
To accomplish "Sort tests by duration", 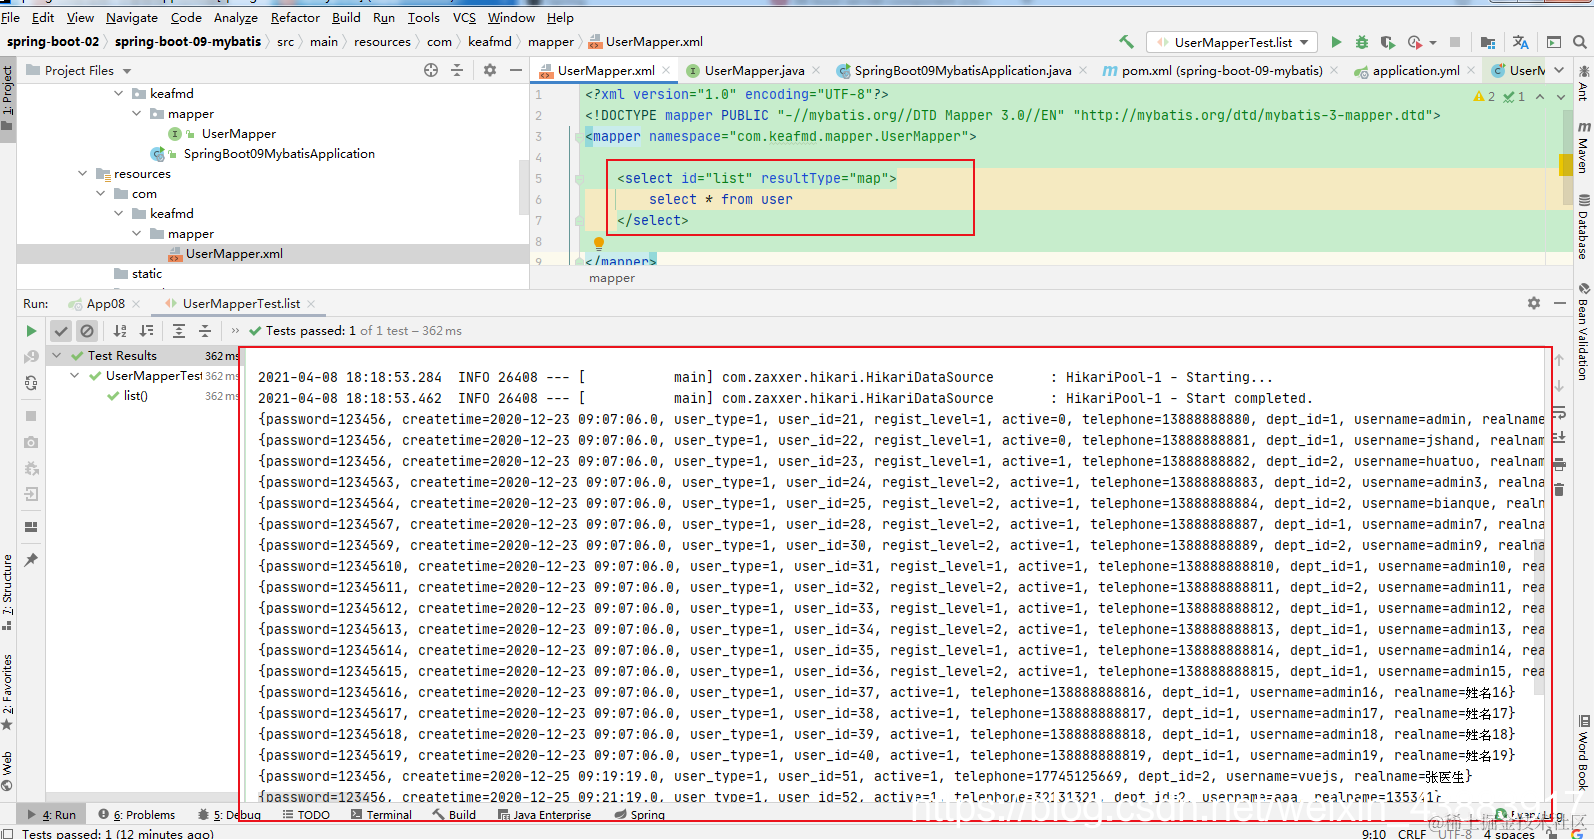I will (146, 331).
